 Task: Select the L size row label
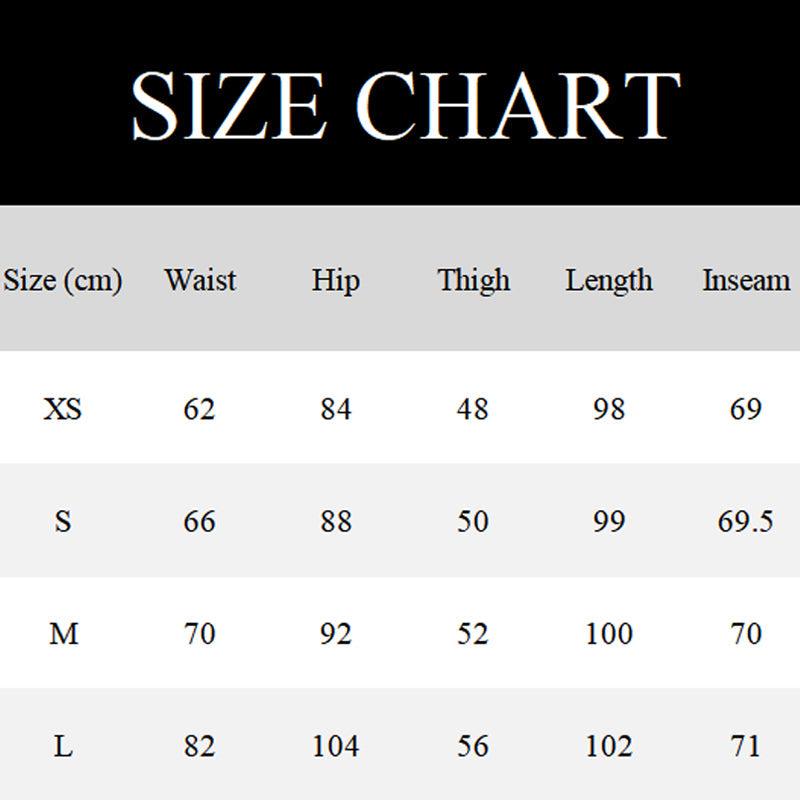pos(63,746)
